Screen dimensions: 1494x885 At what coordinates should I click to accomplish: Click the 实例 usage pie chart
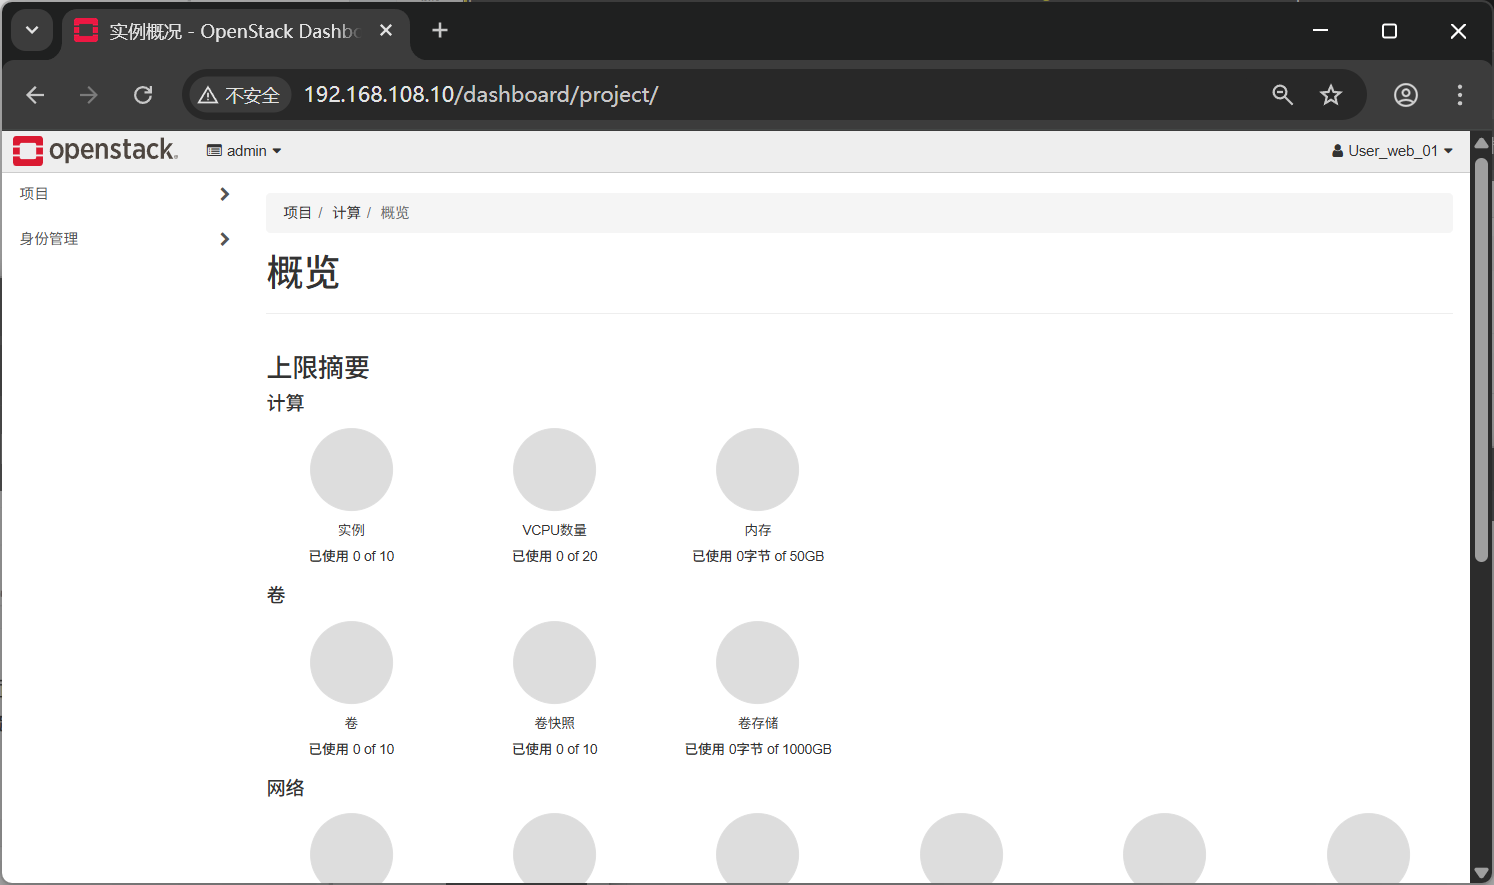click(351, 469)
